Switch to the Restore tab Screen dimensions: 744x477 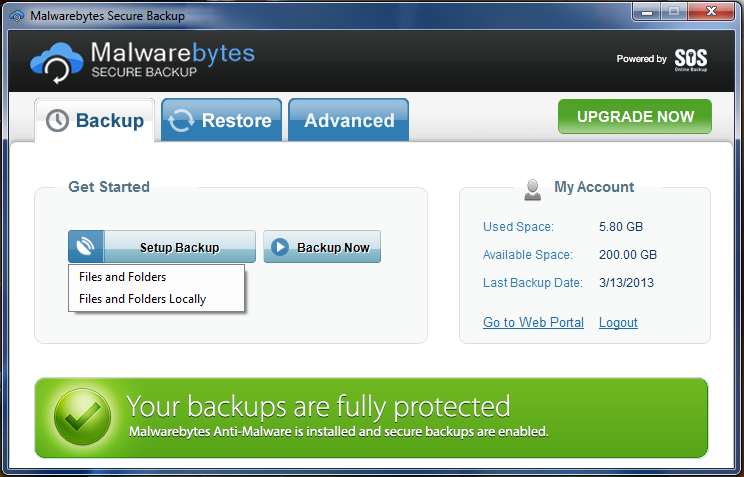tap(220, 121)
